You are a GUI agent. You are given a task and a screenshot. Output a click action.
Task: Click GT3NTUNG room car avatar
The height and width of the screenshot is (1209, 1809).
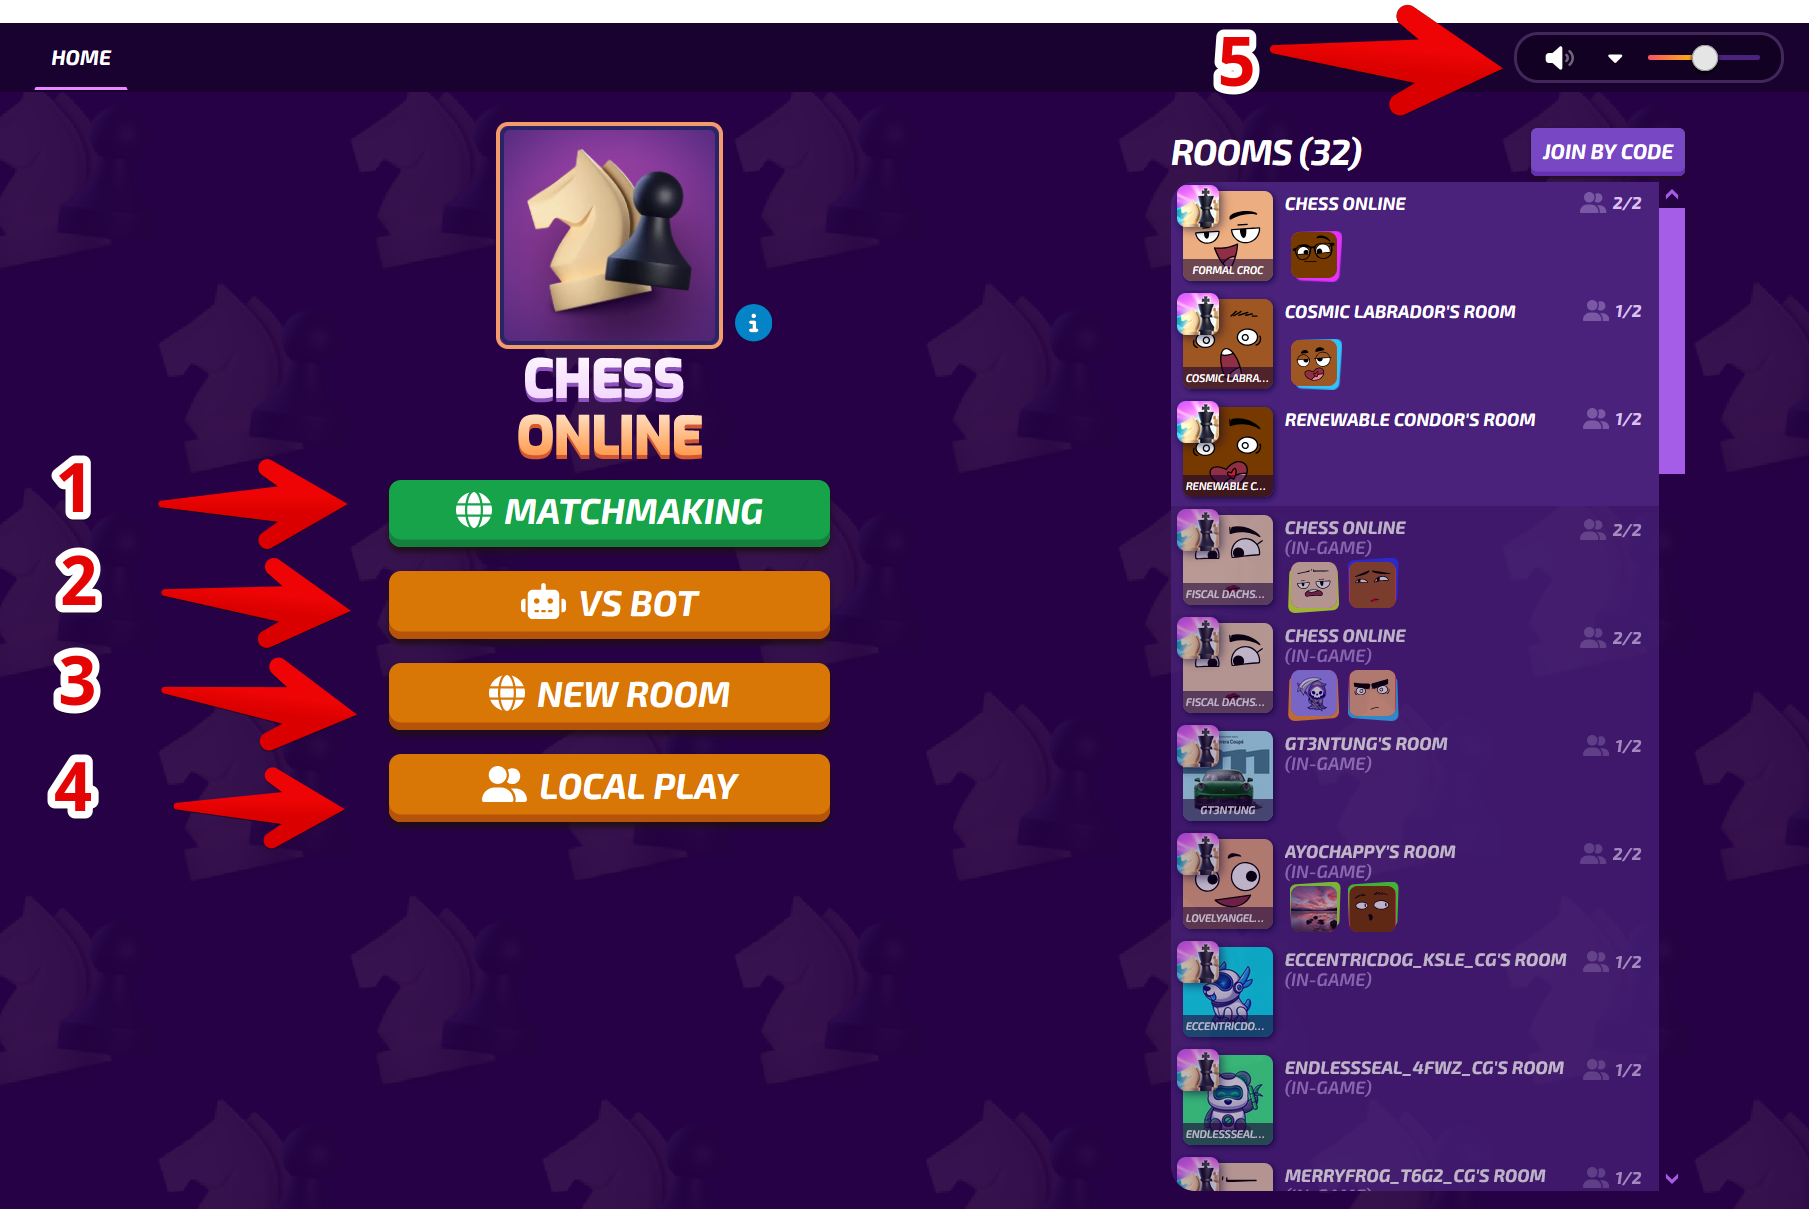tap(1227, 775)
